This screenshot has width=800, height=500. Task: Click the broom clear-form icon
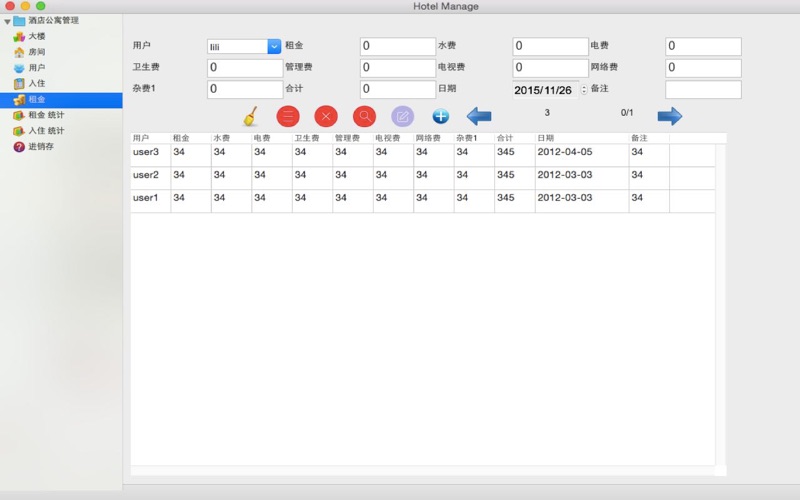[250, 116]
